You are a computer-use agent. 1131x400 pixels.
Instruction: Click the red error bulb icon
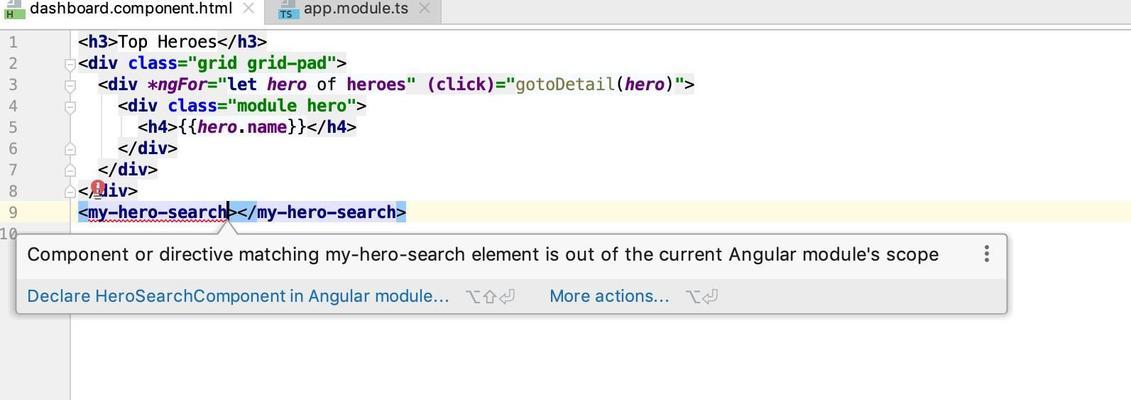98,189
